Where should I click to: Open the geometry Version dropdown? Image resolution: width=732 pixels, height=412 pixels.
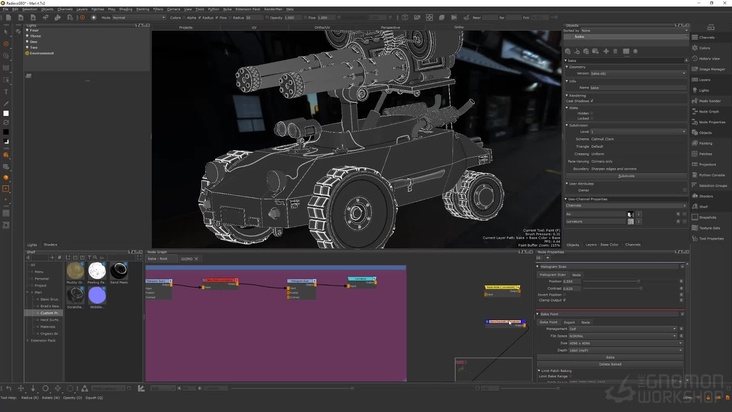[x=637, y=73]
